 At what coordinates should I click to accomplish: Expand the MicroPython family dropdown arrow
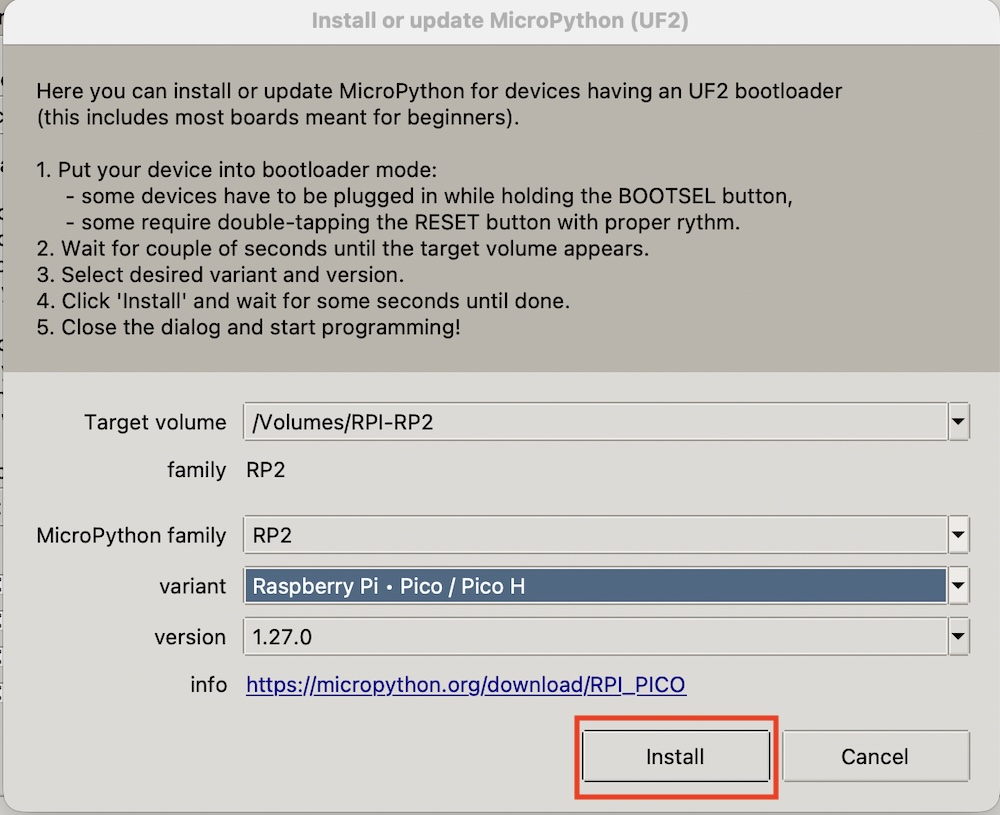tap(959, 535)
